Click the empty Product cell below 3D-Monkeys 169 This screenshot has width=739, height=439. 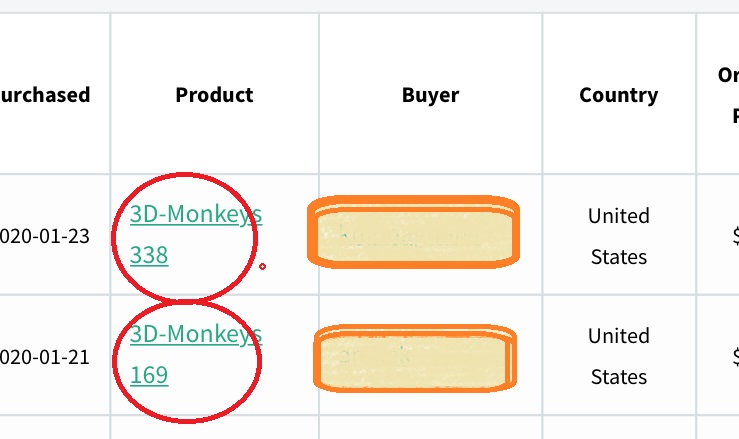(214, 428)
